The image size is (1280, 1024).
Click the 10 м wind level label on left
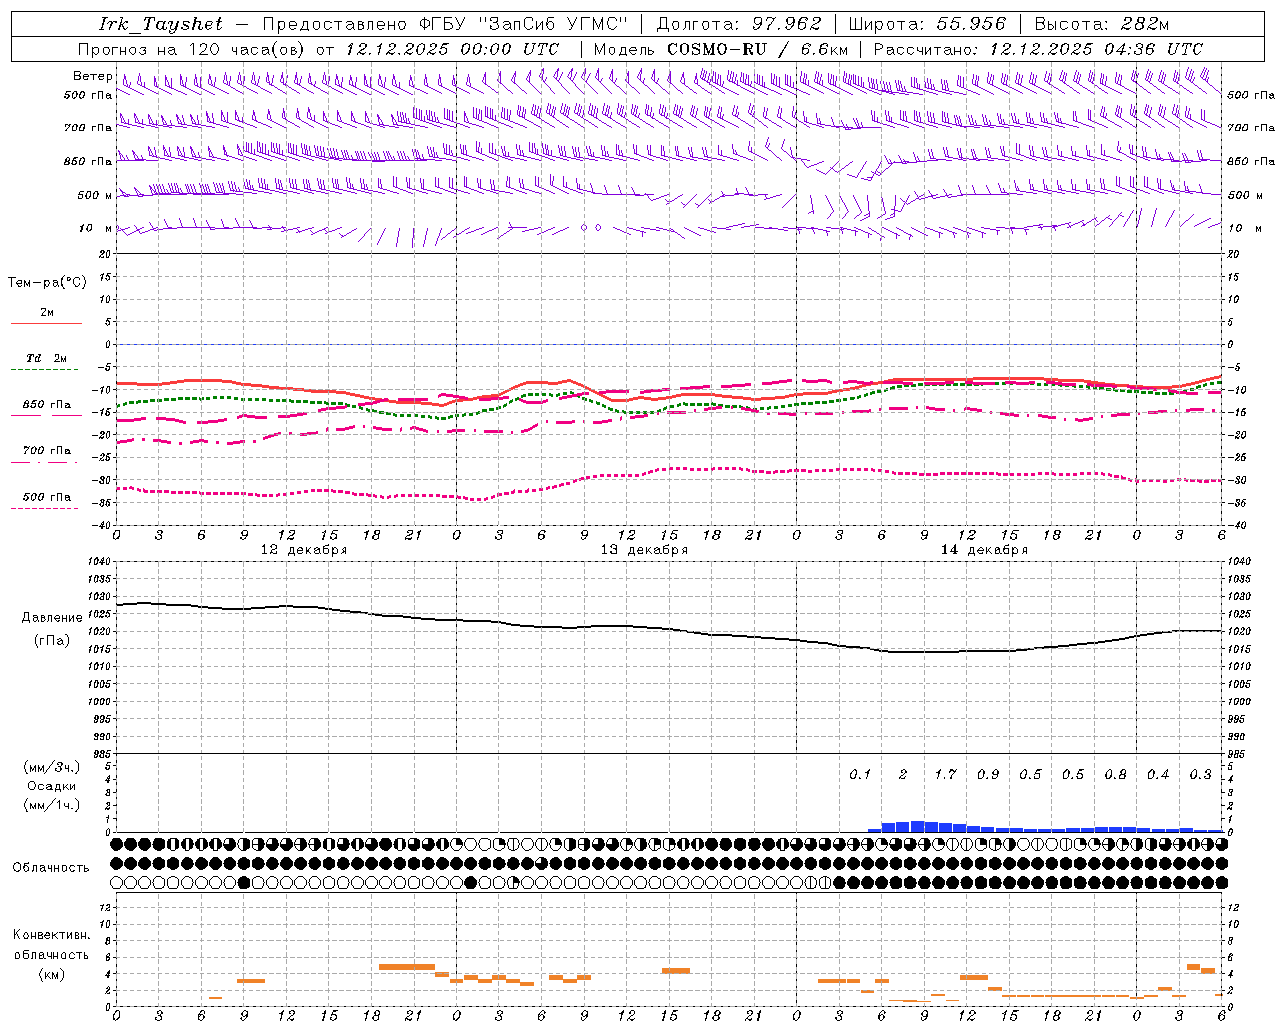point(95,228)
